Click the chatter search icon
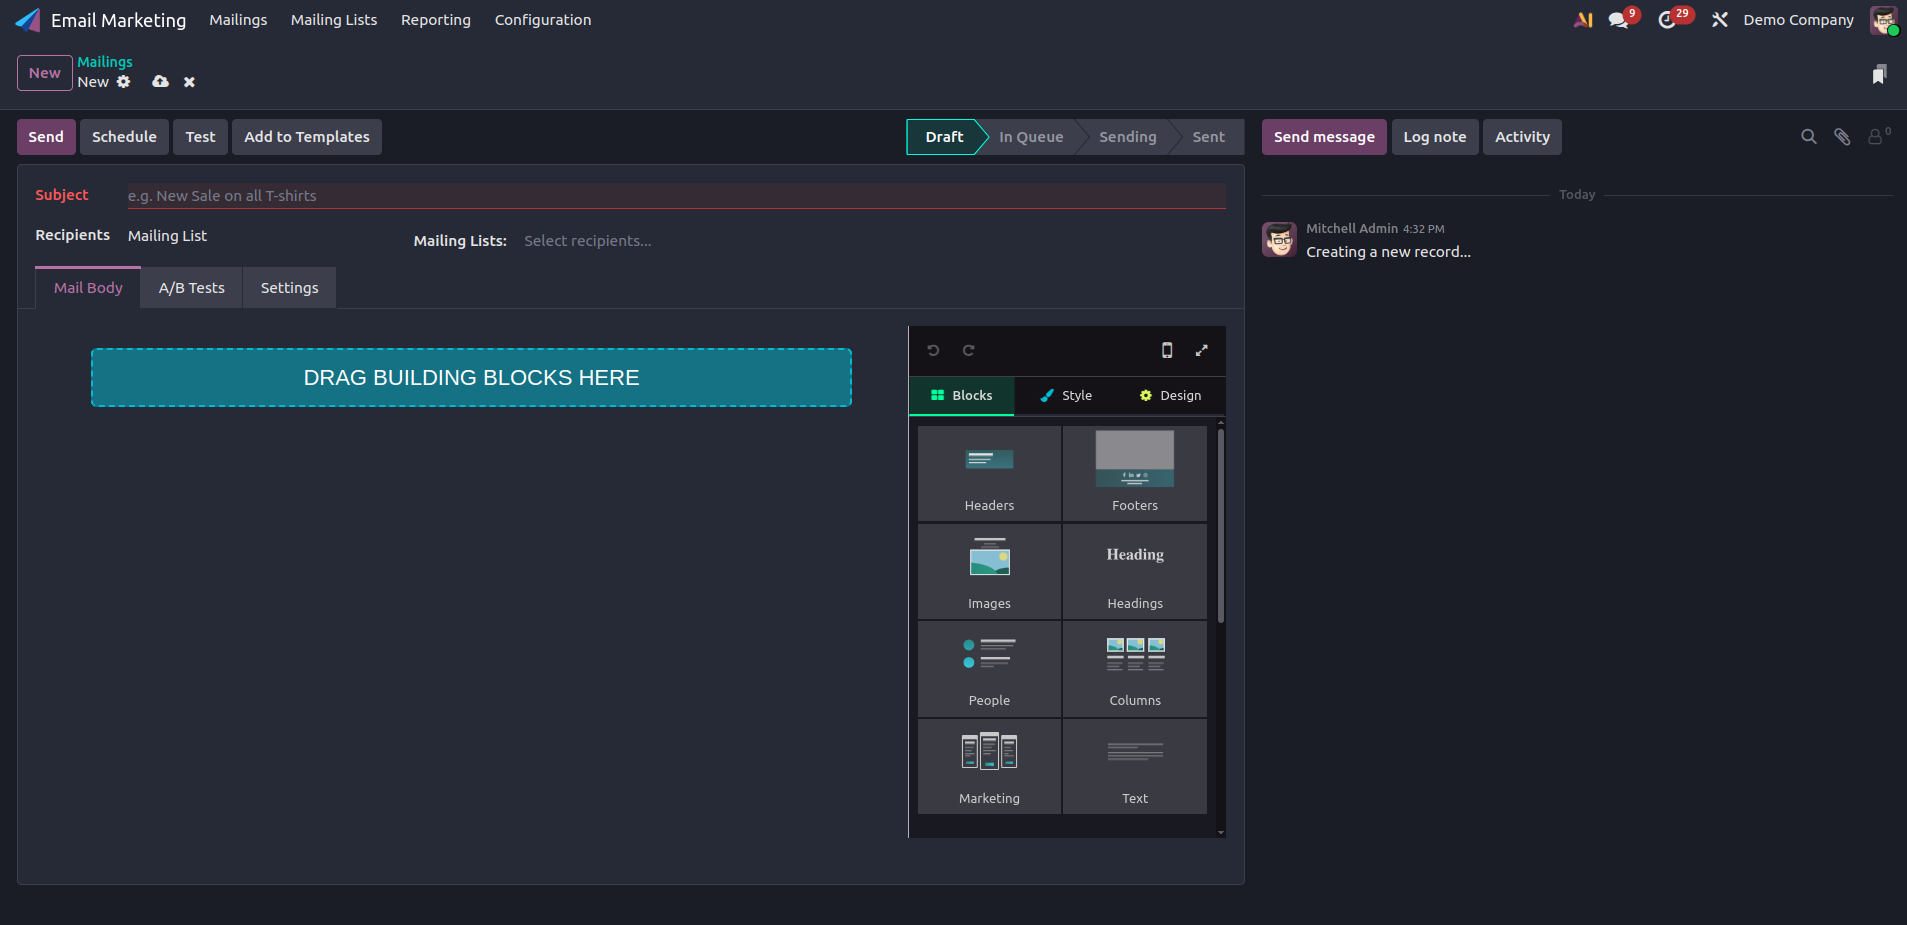 tap(1808, 137)
